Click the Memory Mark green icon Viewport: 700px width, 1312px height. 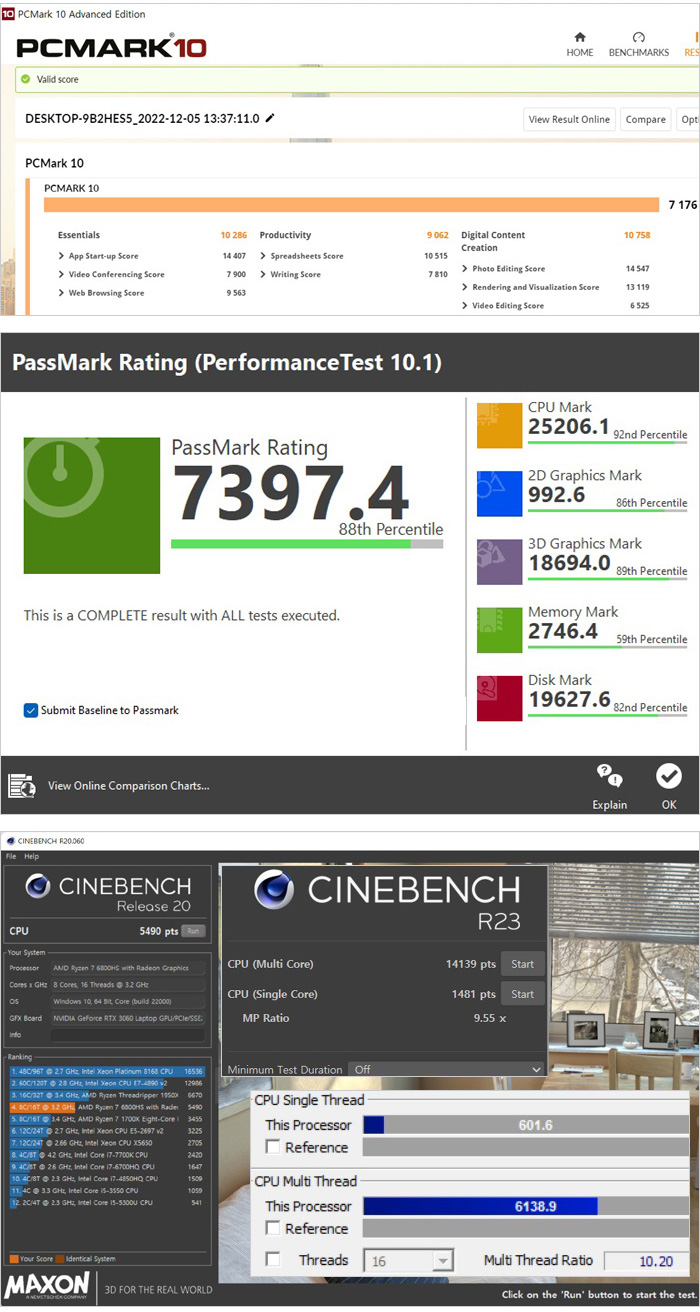(x=499, y=630)
